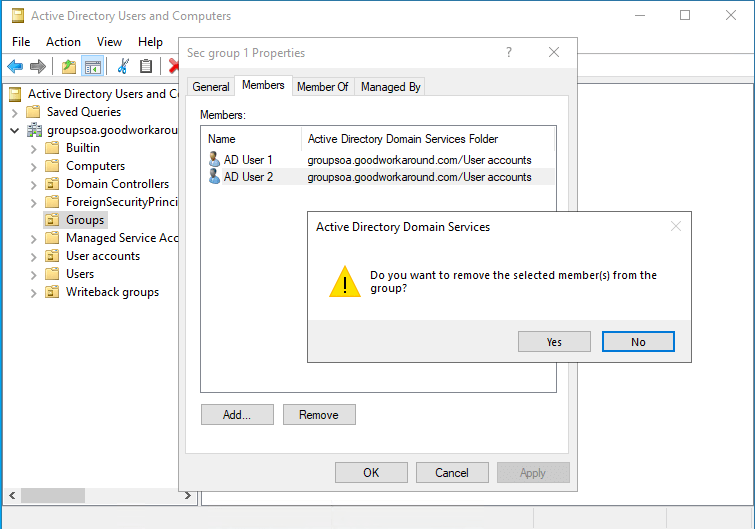Click No to keep the member
This screenshot has width=755, height=529.
638,342
